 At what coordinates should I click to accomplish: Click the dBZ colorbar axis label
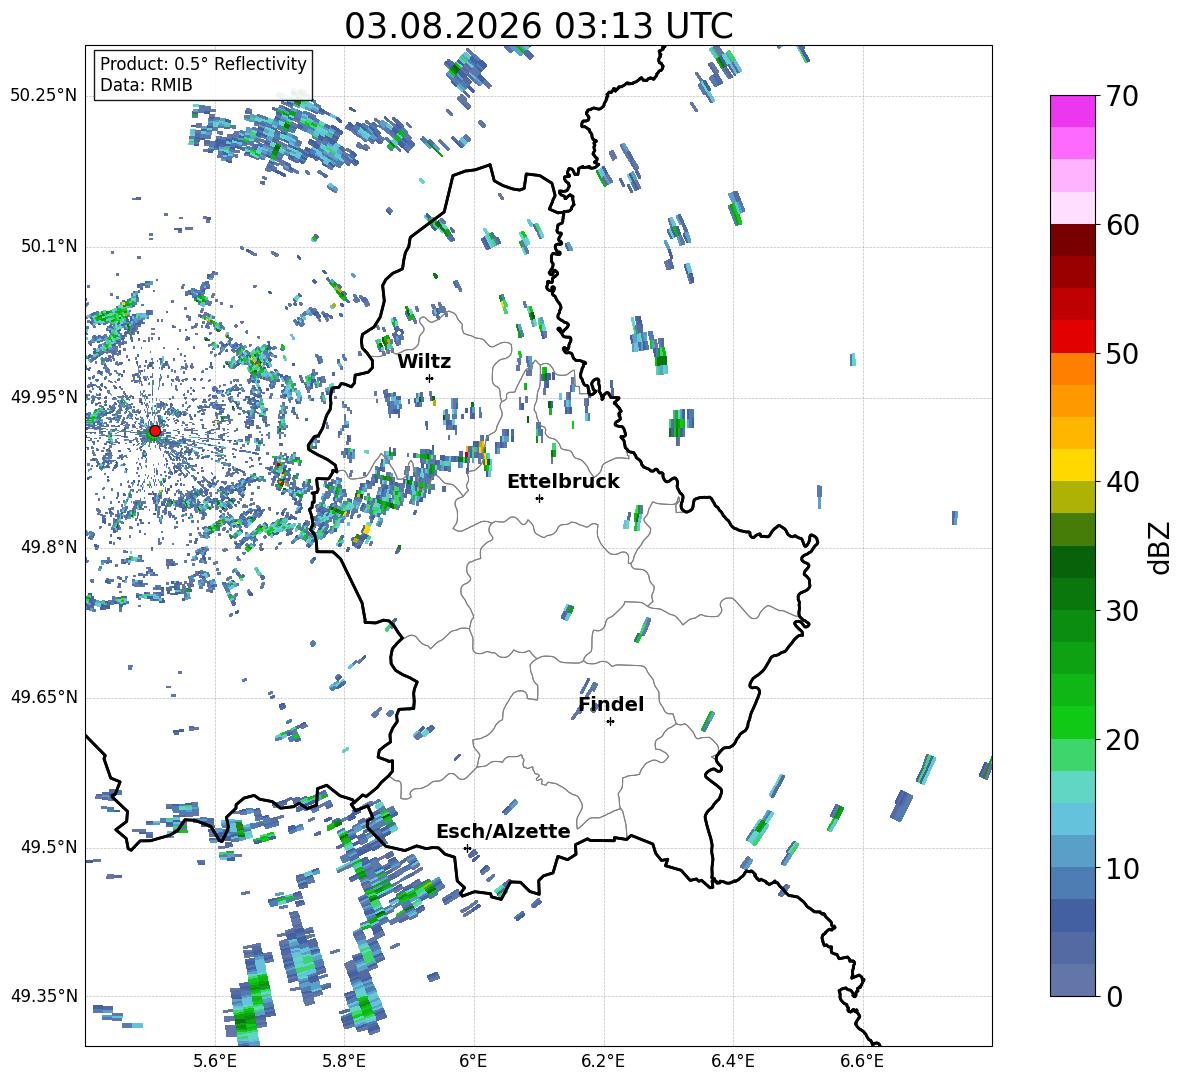point(1161,547)
